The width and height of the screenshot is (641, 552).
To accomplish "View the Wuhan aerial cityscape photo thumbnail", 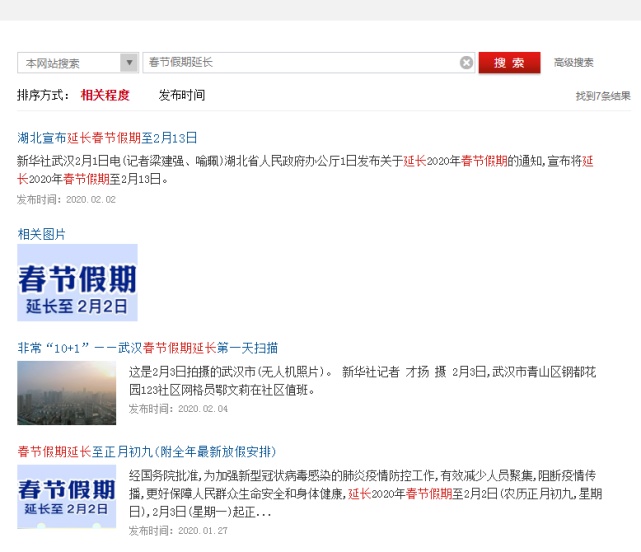I will pos(66,393).
